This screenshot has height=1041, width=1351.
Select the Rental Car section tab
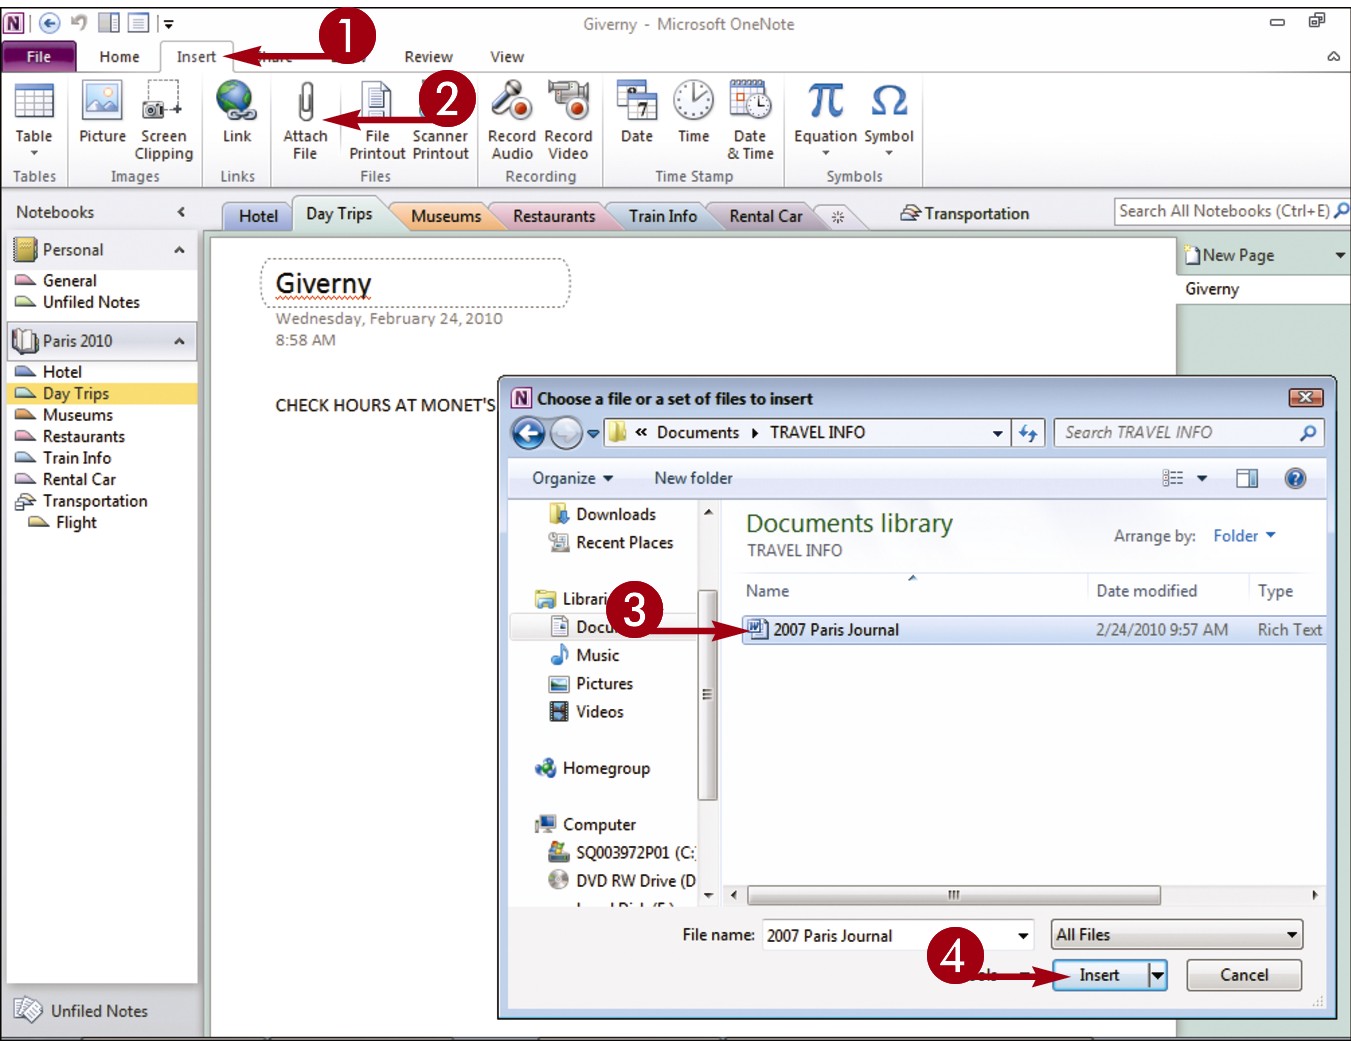pos(766,216)
